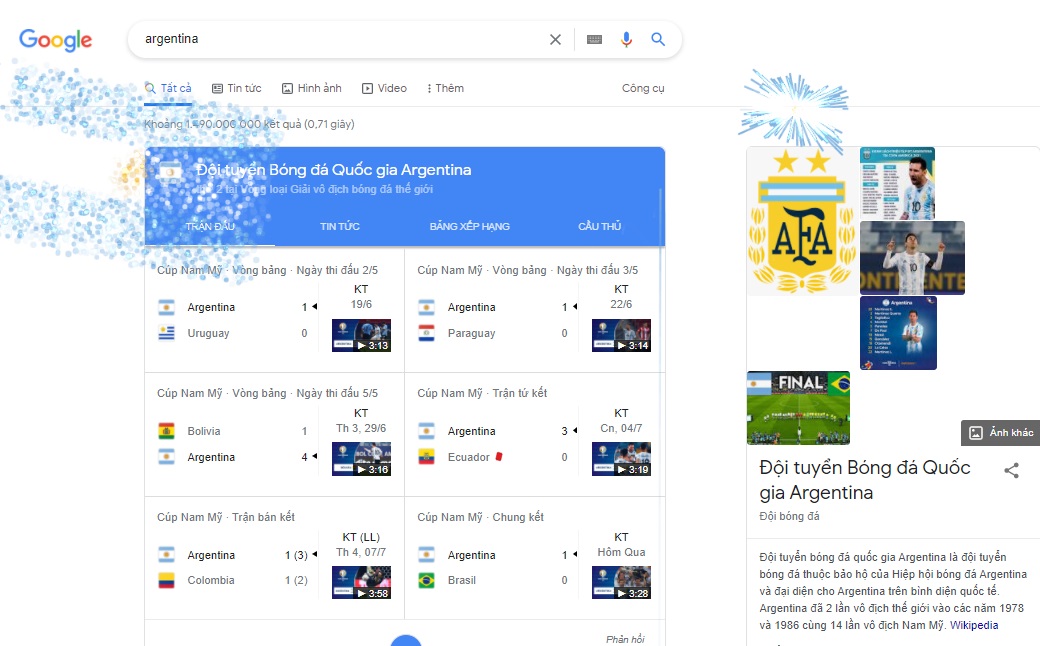Image resolution: width=1040 pixels, height=646 pixels.
Task: Clear the search box text
Action: (555, 40)
